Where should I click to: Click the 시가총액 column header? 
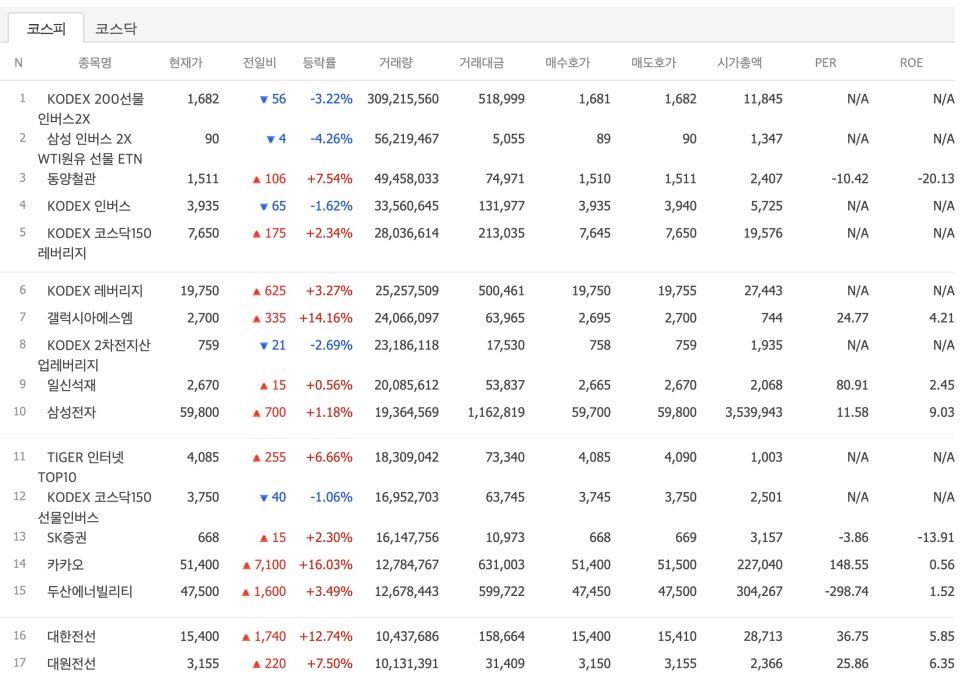click(739, 62)
